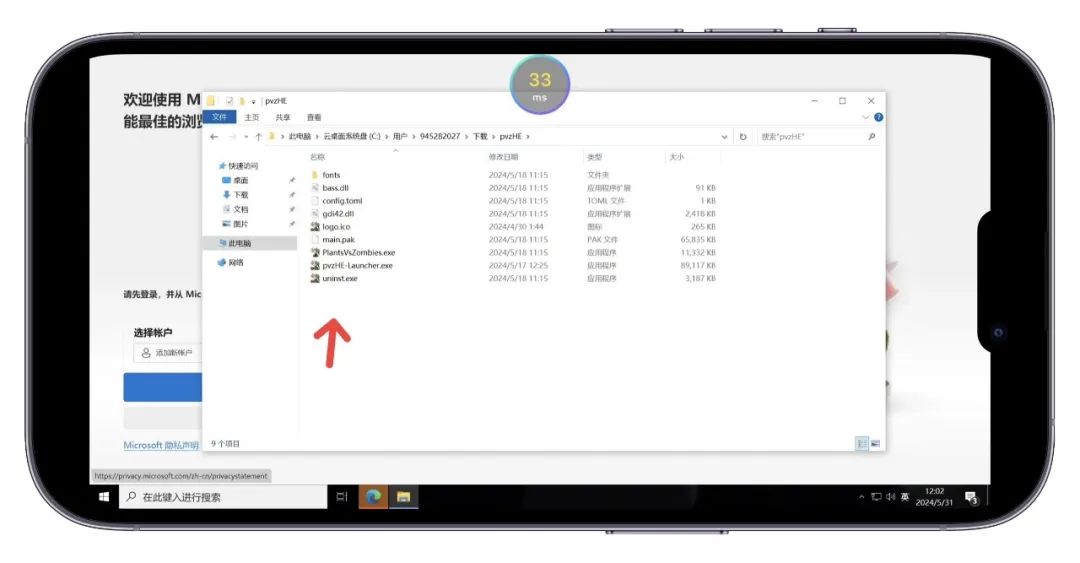Open the taskbar clock and date
The image size is (1080, 563).
coord(935,497)
